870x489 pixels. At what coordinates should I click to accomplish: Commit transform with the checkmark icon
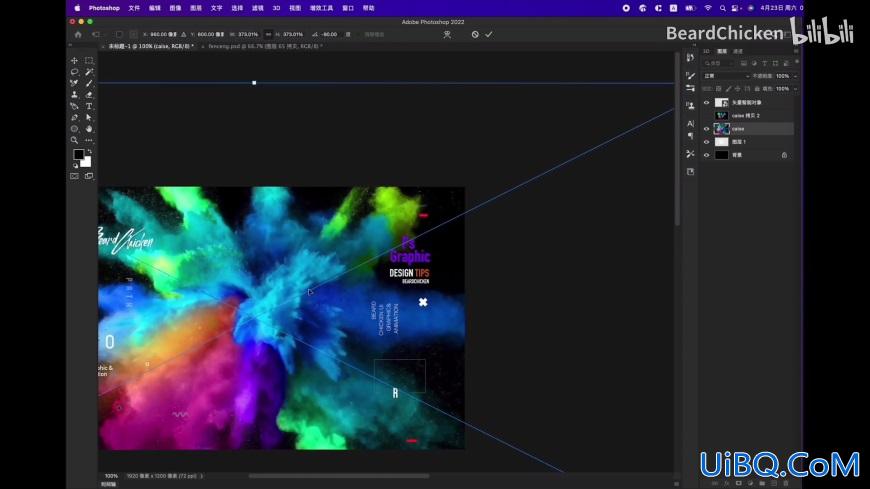coord(489,34)
